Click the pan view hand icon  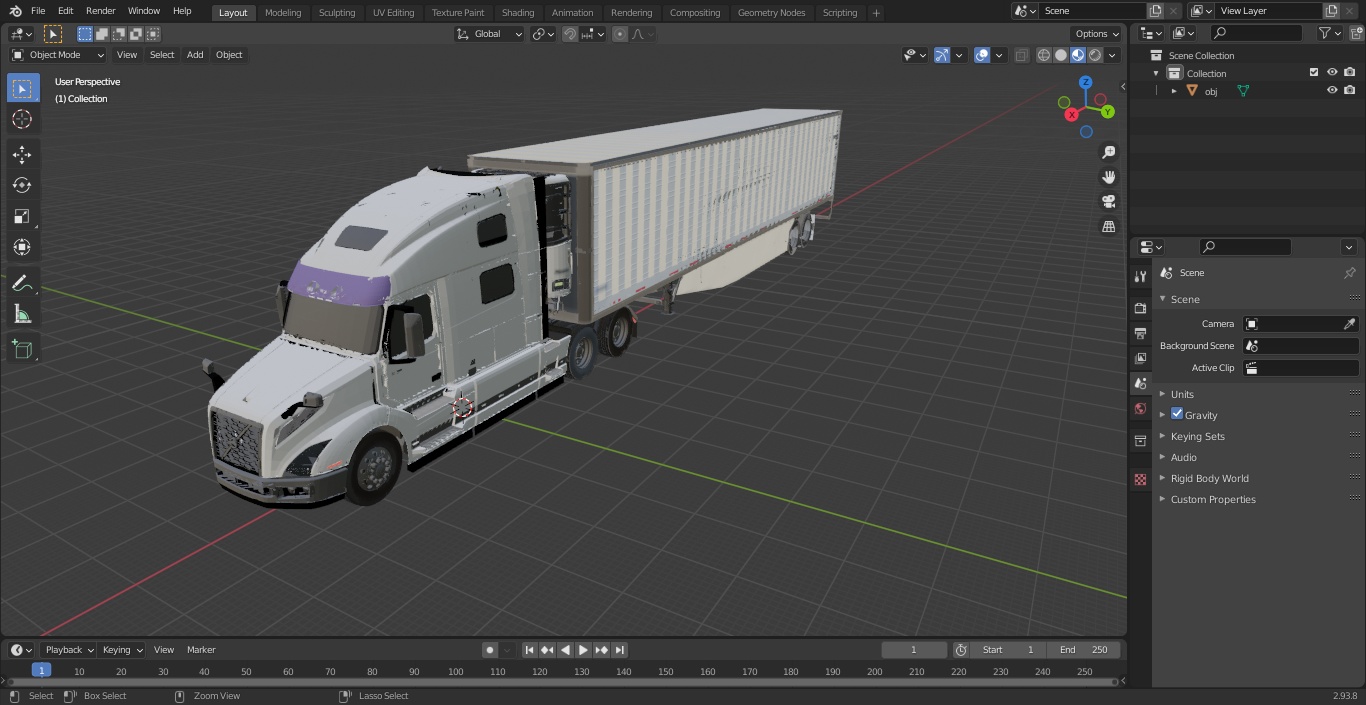(1108, 177)
